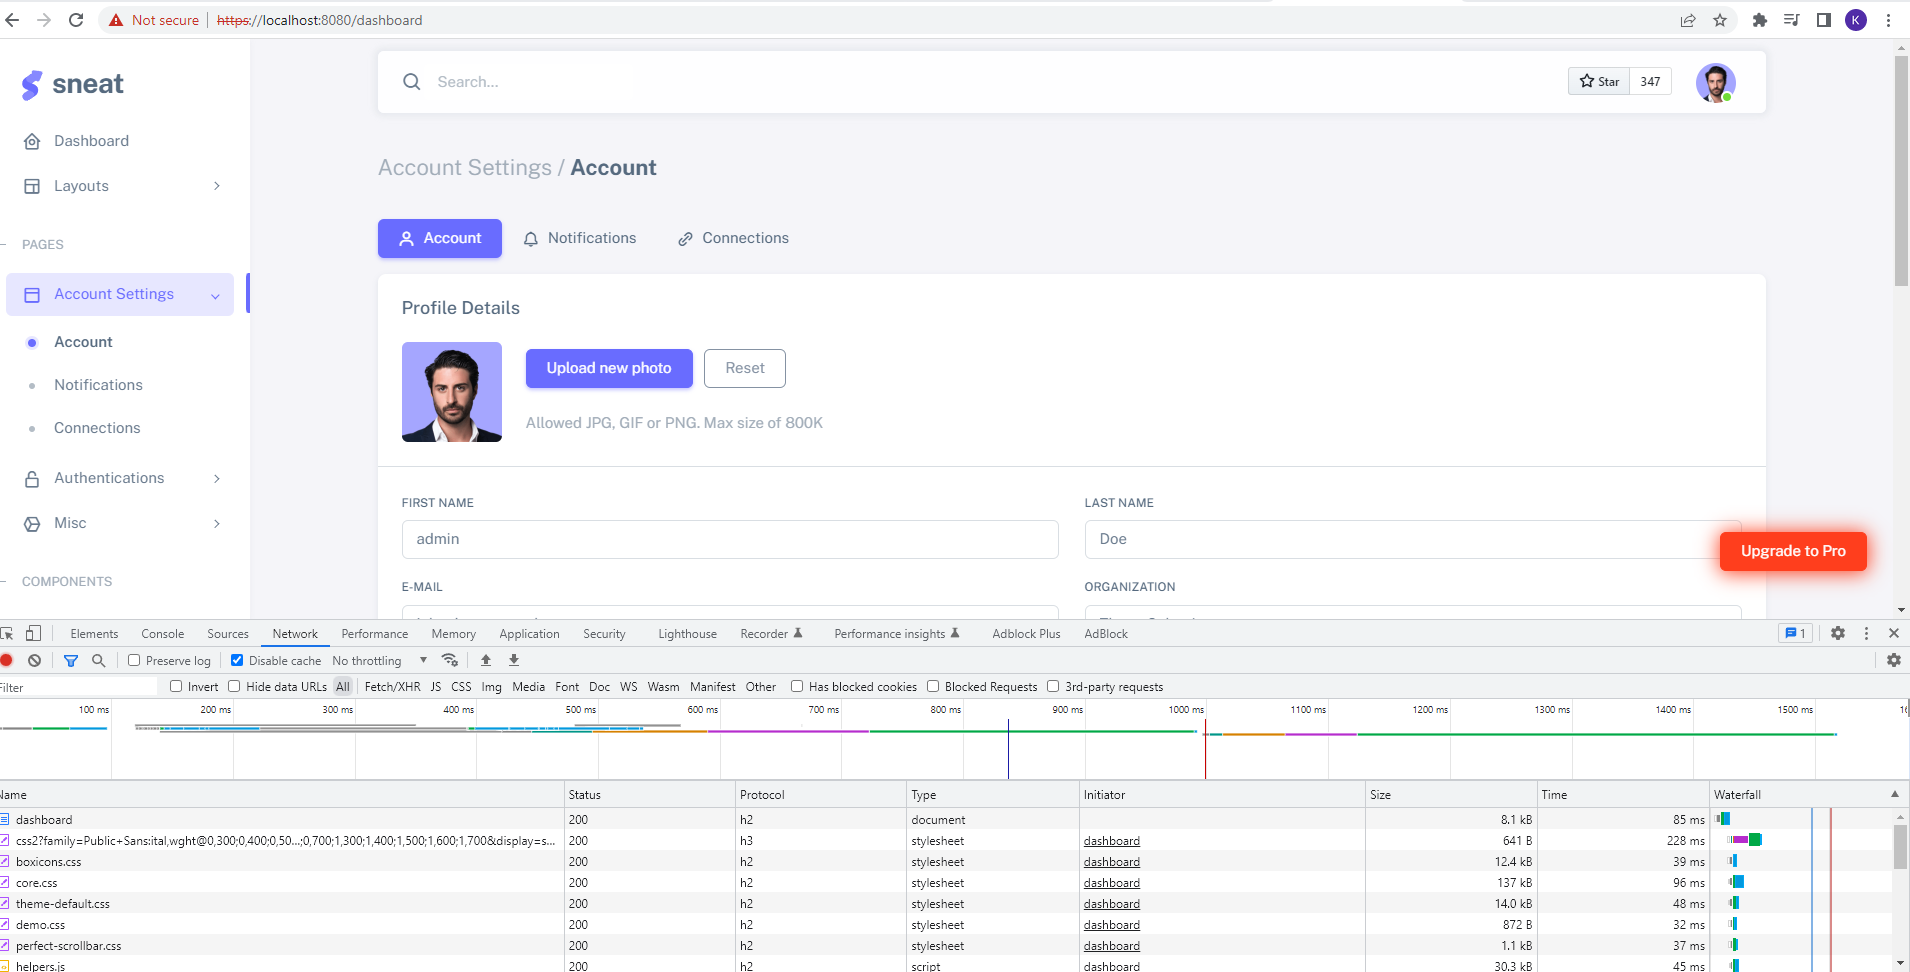
Task: Select the inspect element cursor icon
Action: (8, 633)
